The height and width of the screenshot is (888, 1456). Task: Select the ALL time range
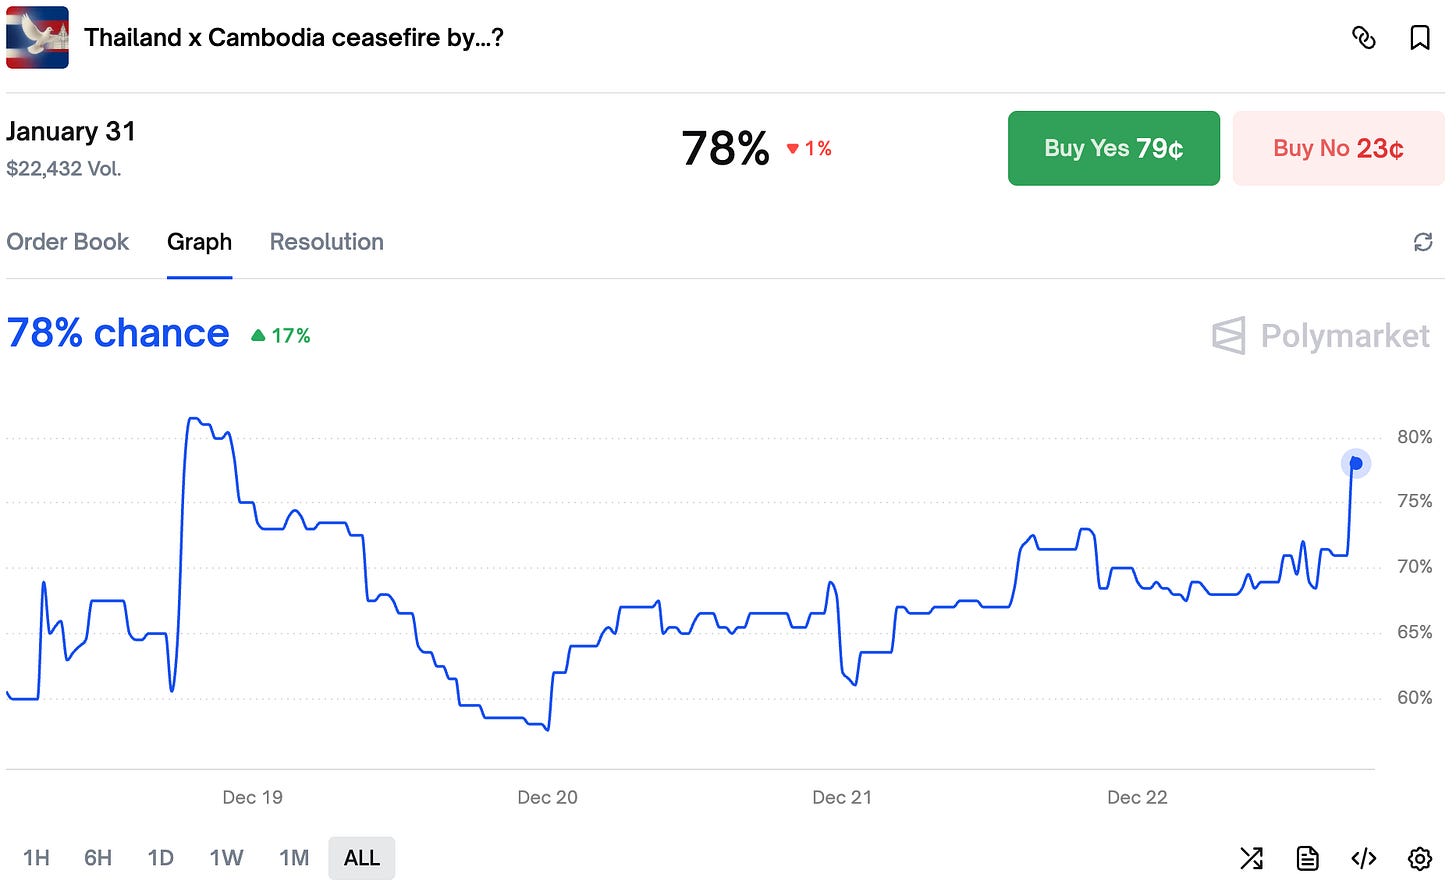click(x=361, y=858)
